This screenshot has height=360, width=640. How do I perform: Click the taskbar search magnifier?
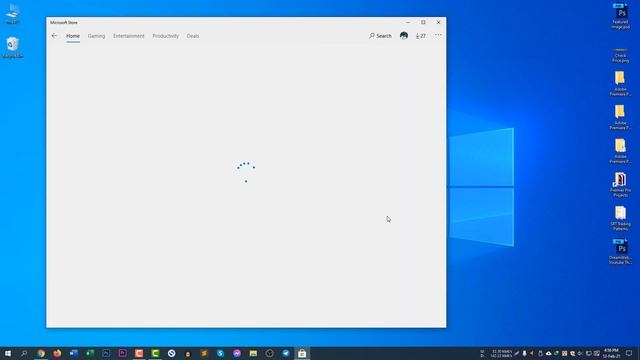pos(24,353)
